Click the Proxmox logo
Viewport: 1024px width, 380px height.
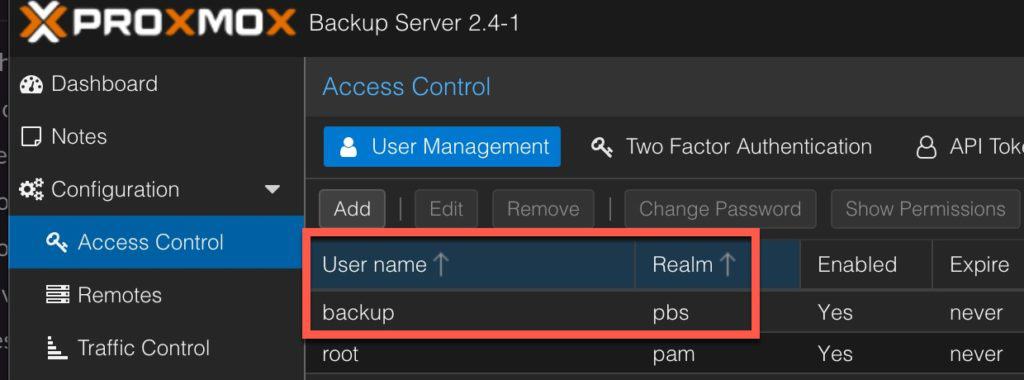(x=157, y=24)
